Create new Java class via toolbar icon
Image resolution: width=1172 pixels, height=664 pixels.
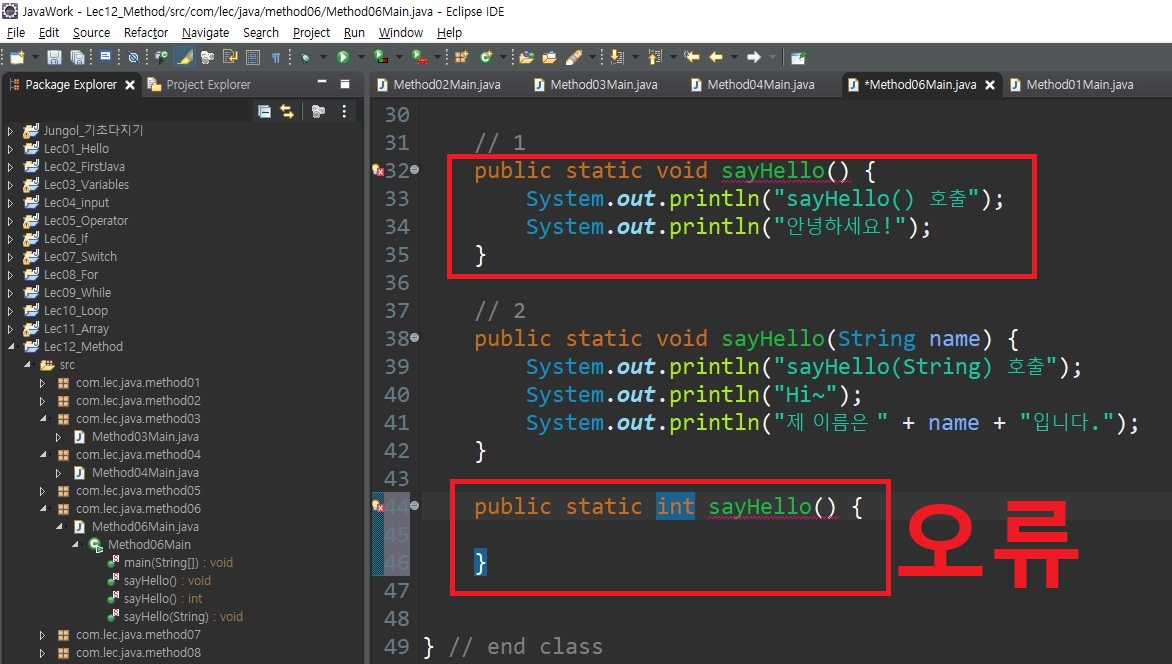point(486,58)
